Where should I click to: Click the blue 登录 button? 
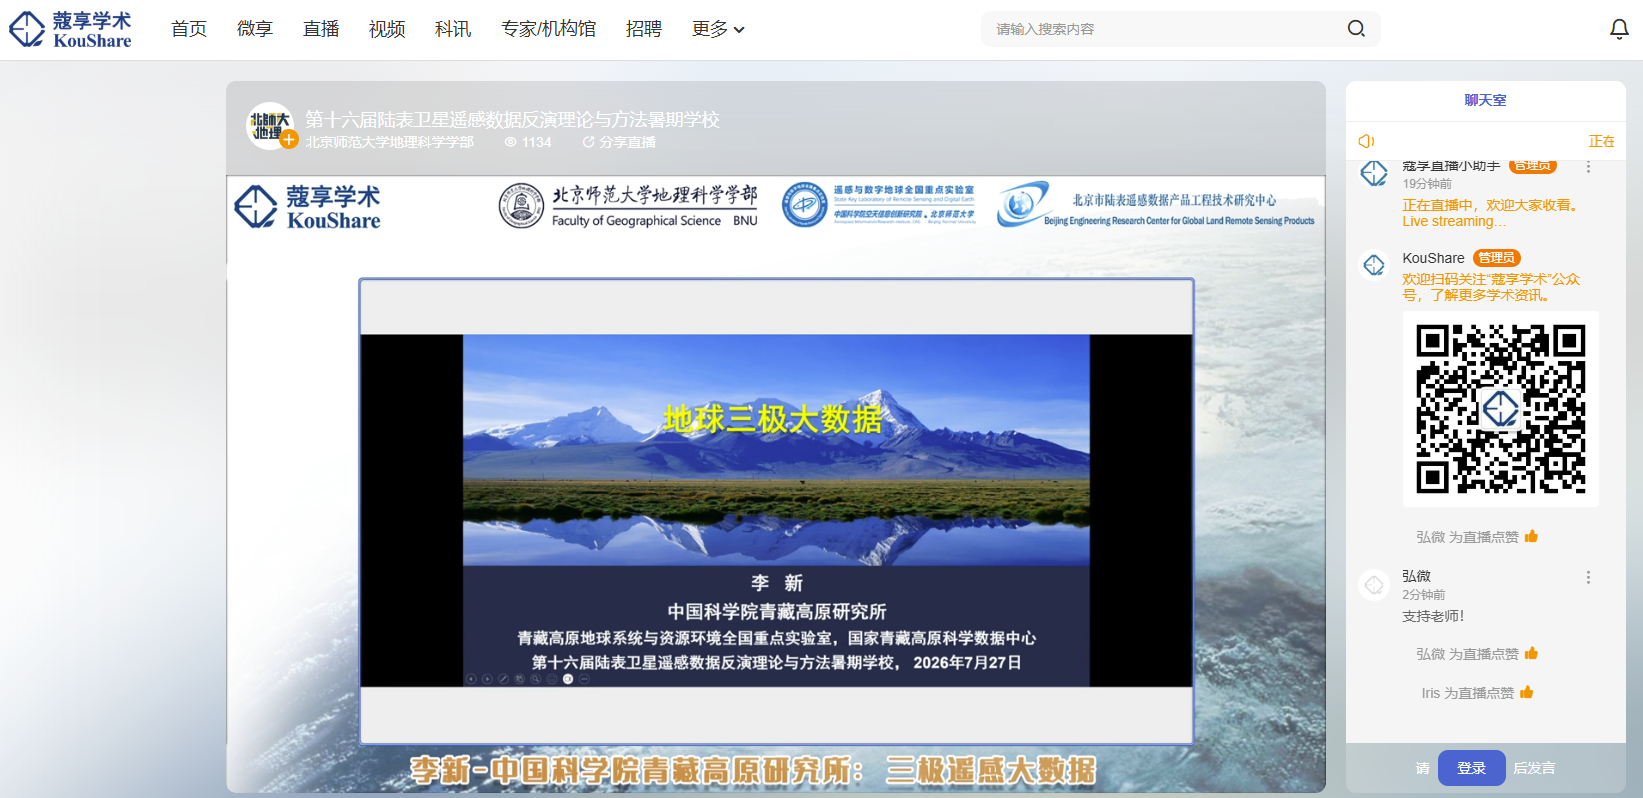(x=1471, y=768)
